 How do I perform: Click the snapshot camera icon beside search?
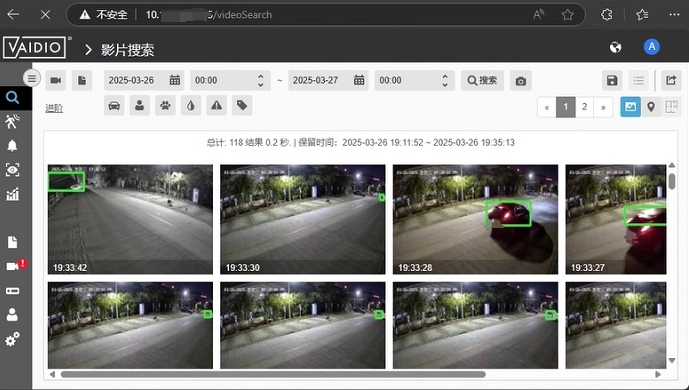[521, 81]
